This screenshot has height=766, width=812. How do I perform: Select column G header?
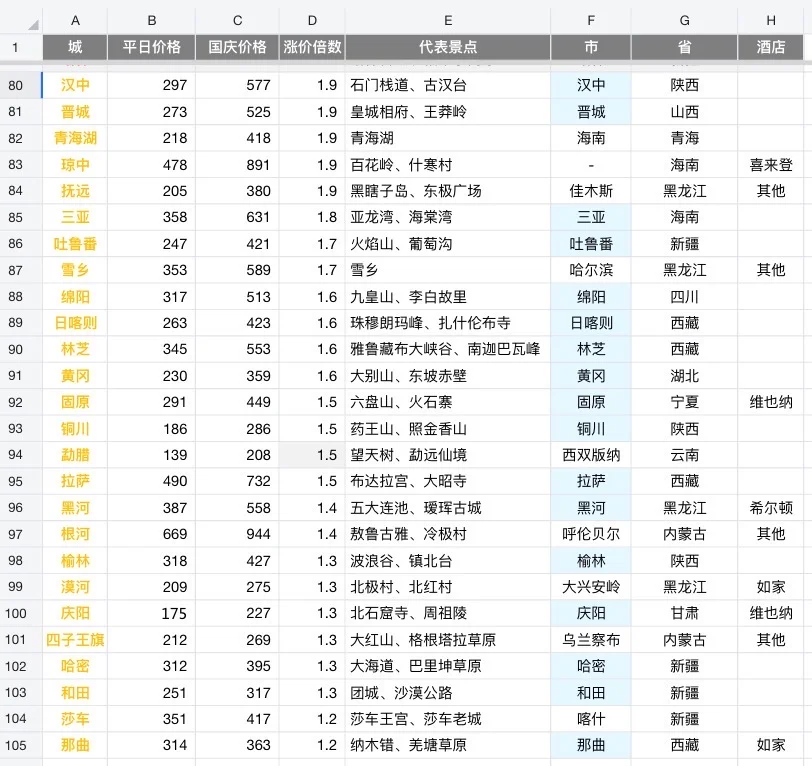tap(685, 20)
